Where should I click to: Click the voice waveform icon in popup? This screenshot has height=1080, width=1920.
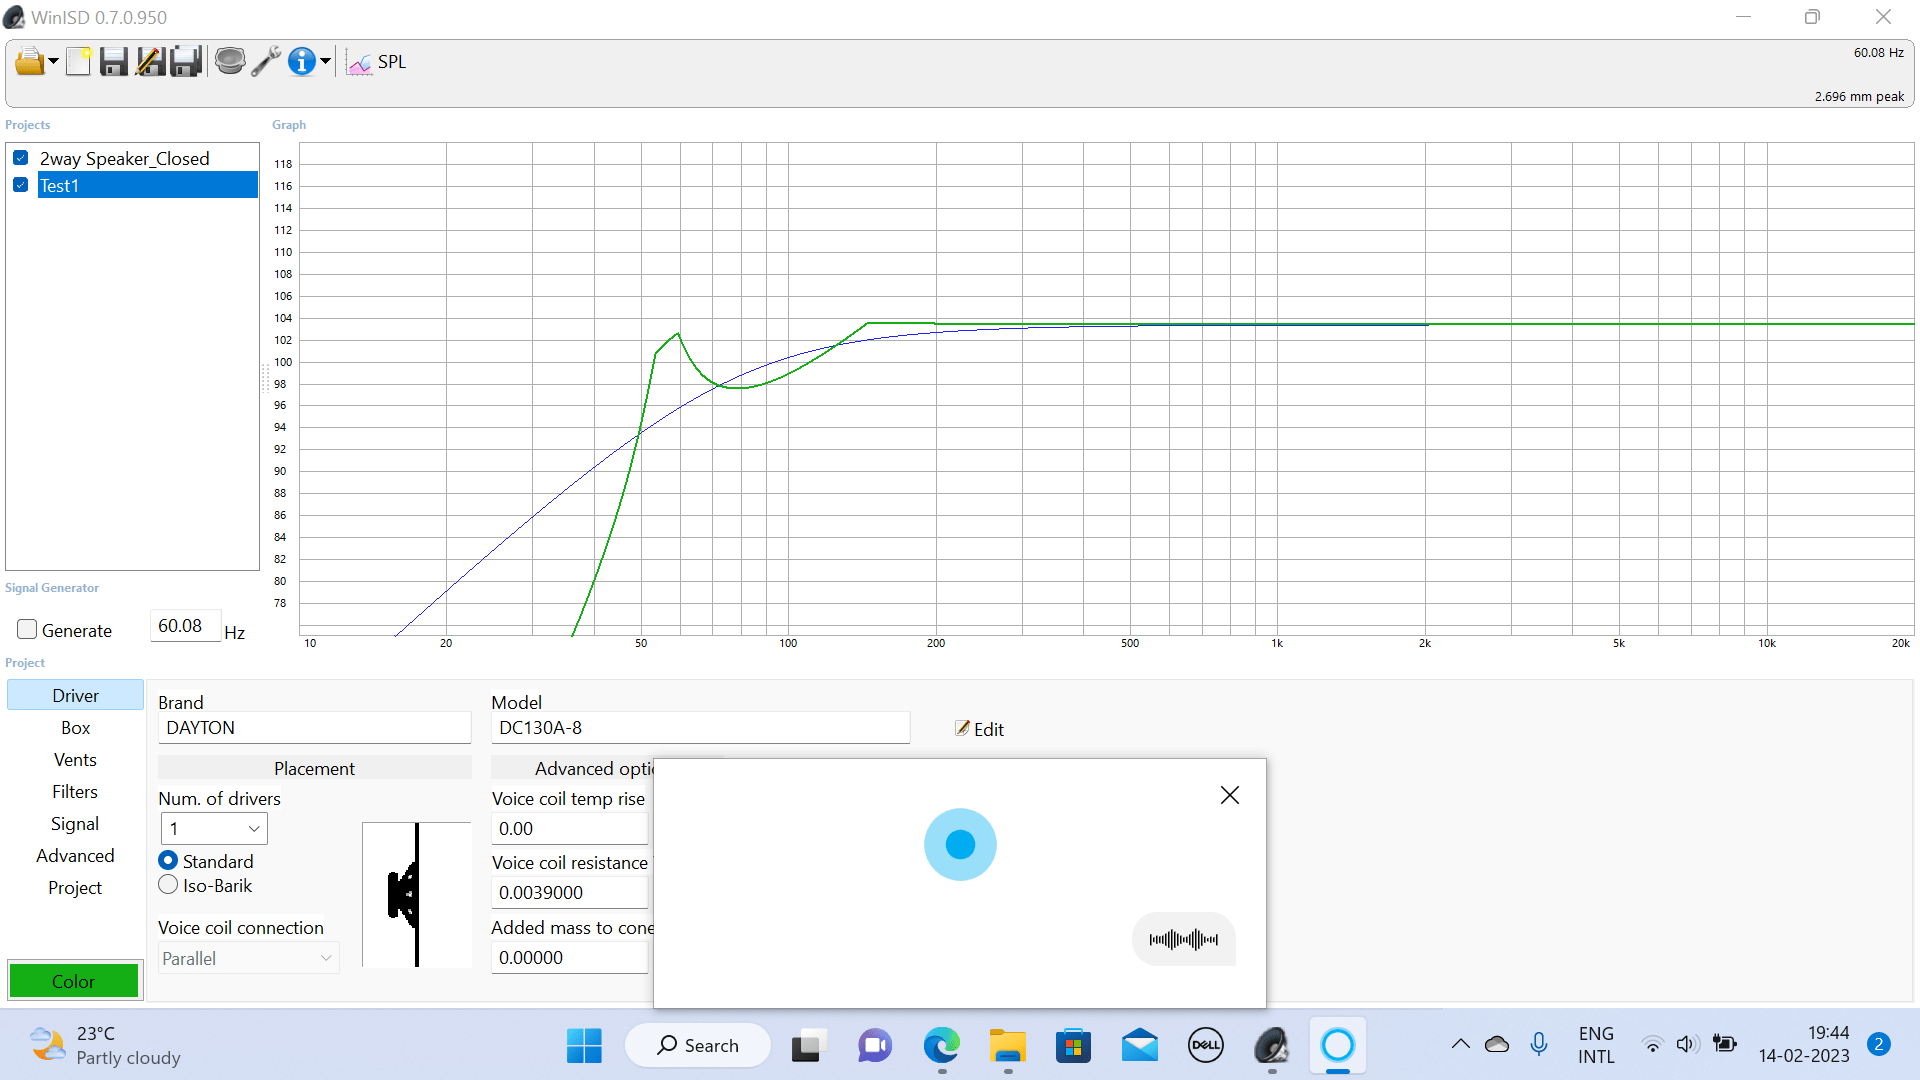[1184, 939]
